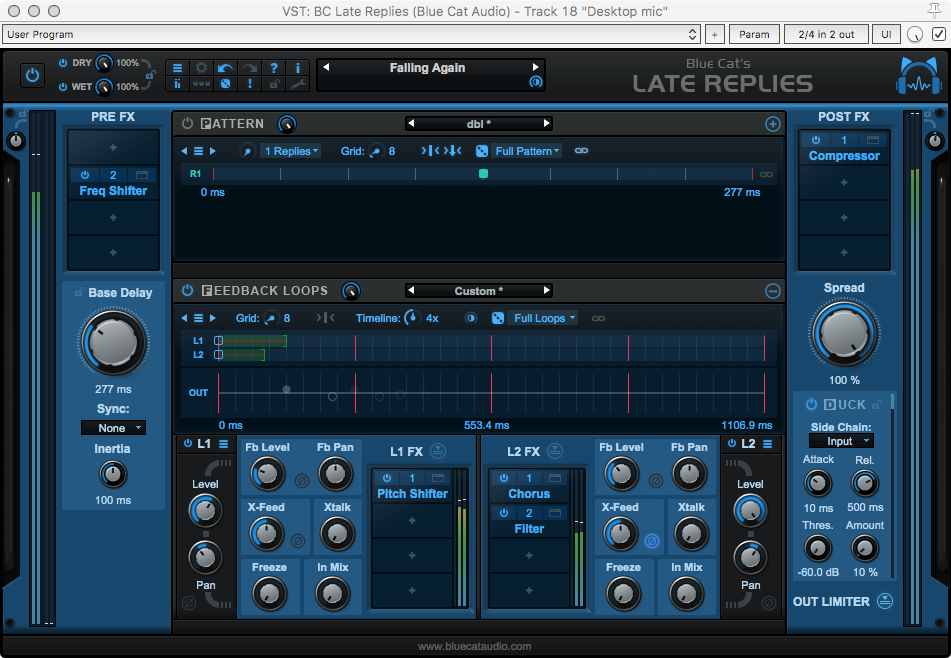Open the Feedback Loops toolbar list menu icon

pyautogui.click(x=198, y=318)
